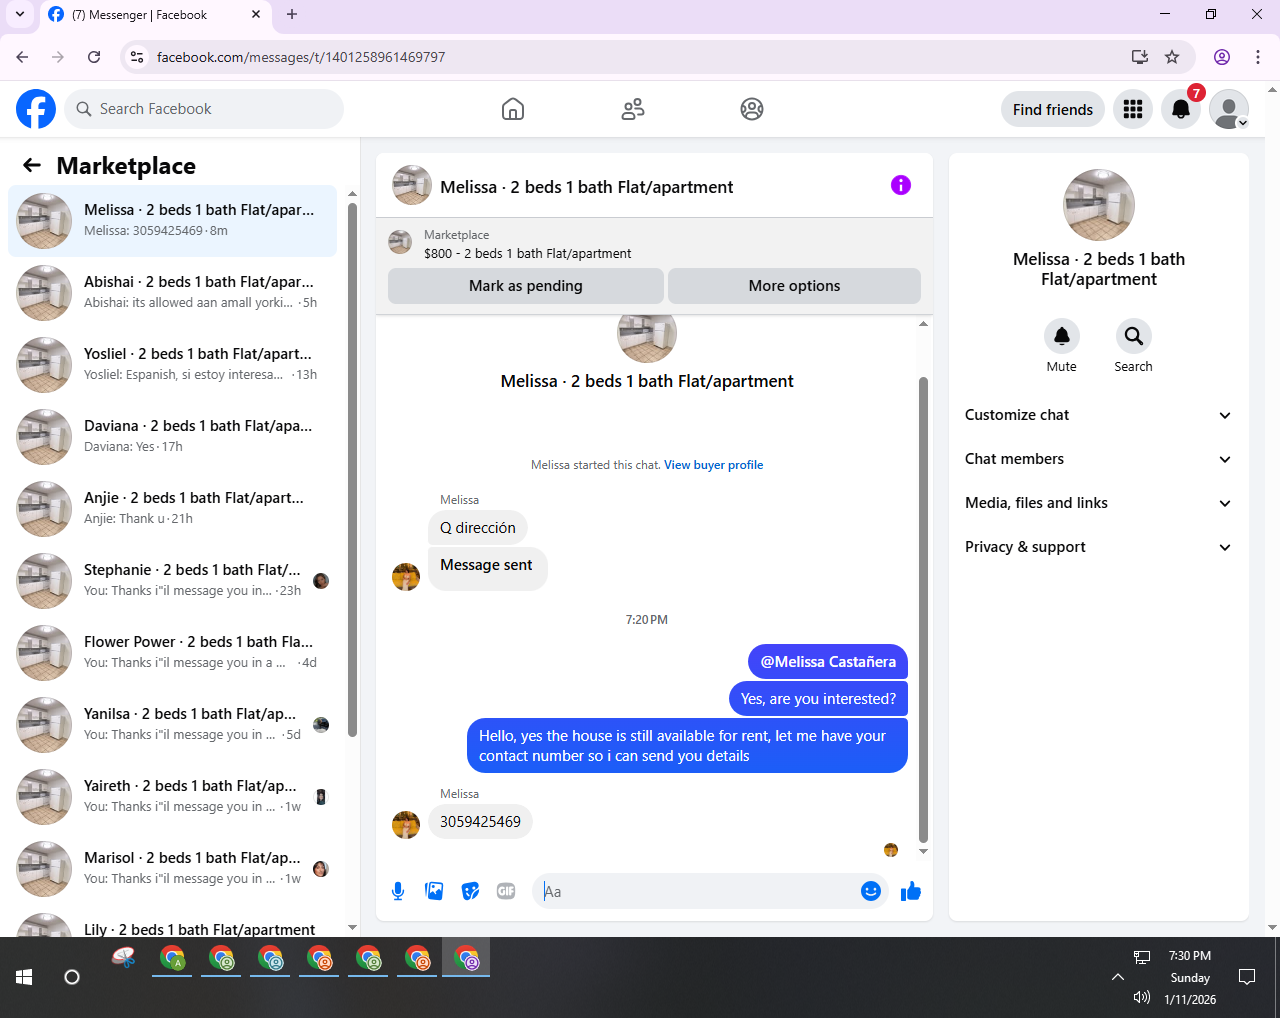Expand Media, files and links section
The image size is (1280, 1018).
(x=1099, y=503)
